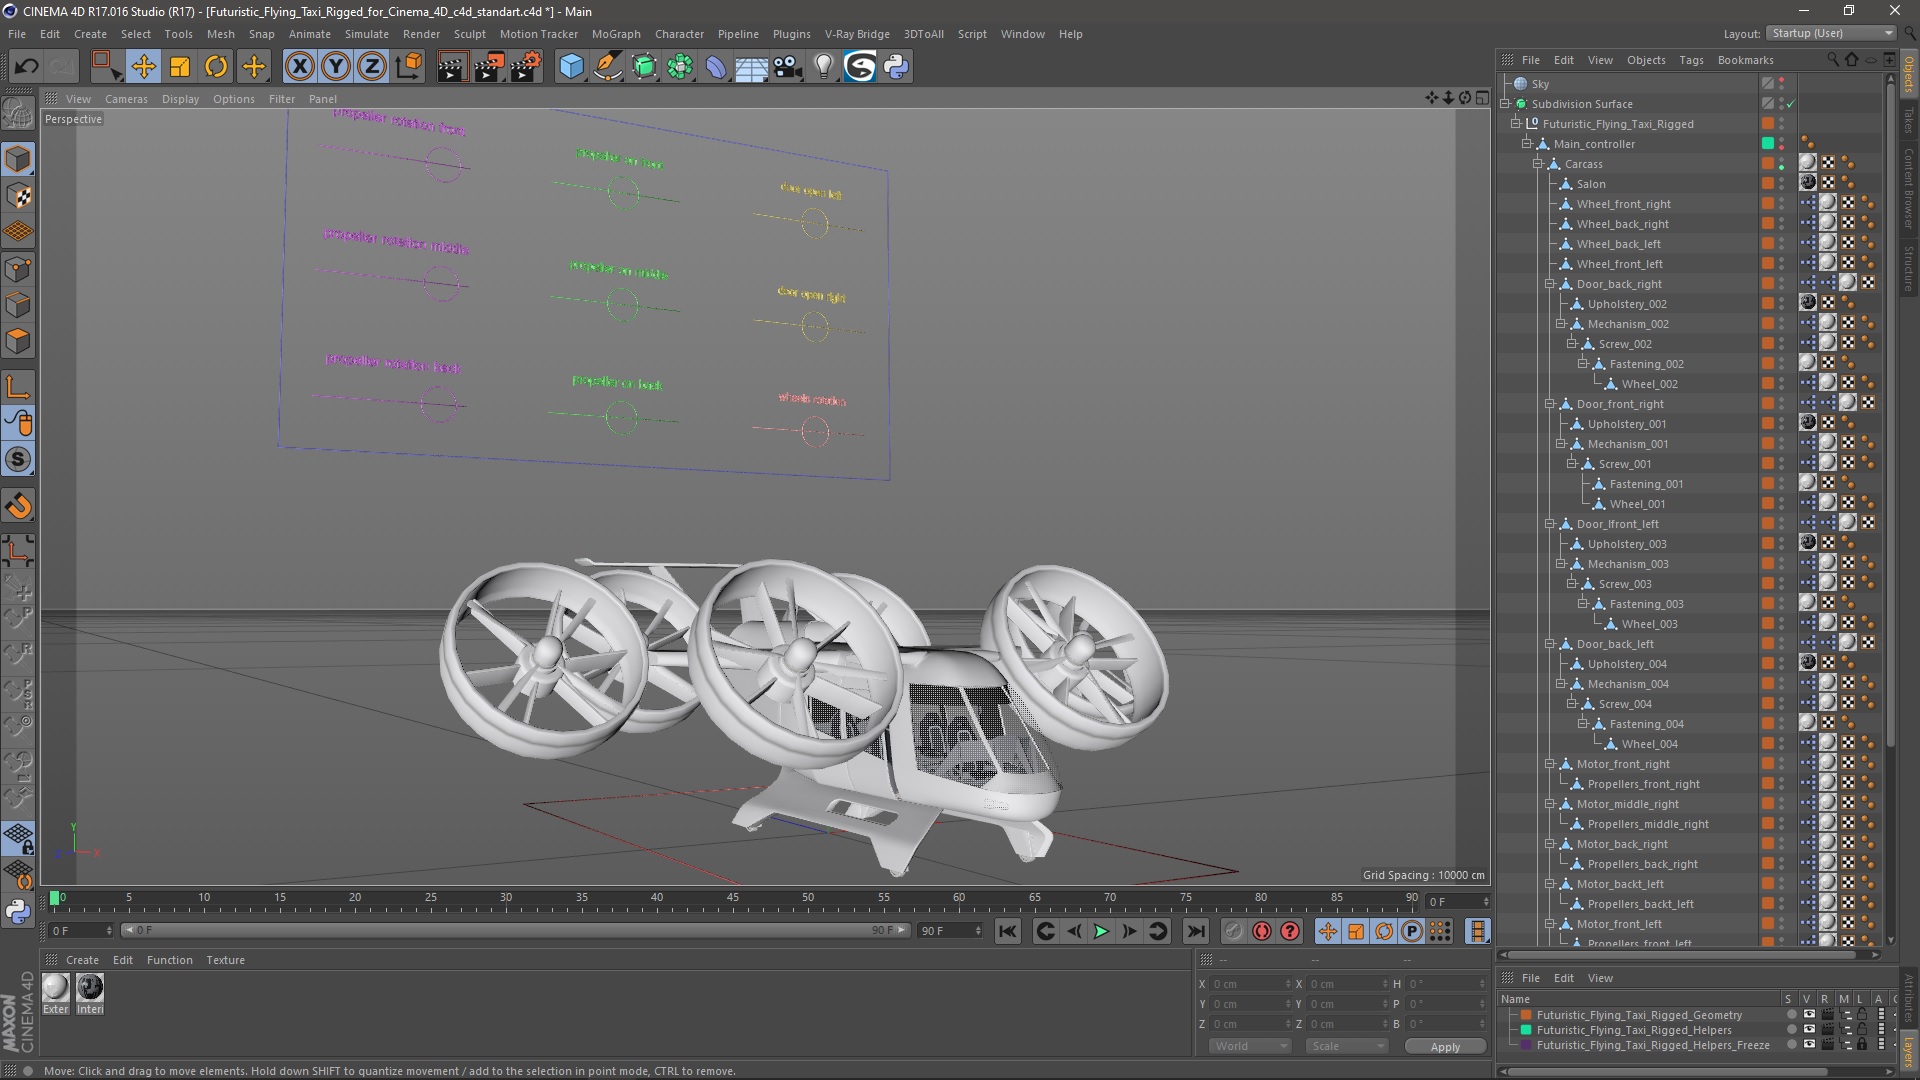Add a Cube primitive object icon
Viewport: 1920px width, 1080px height.
[571, 67]
